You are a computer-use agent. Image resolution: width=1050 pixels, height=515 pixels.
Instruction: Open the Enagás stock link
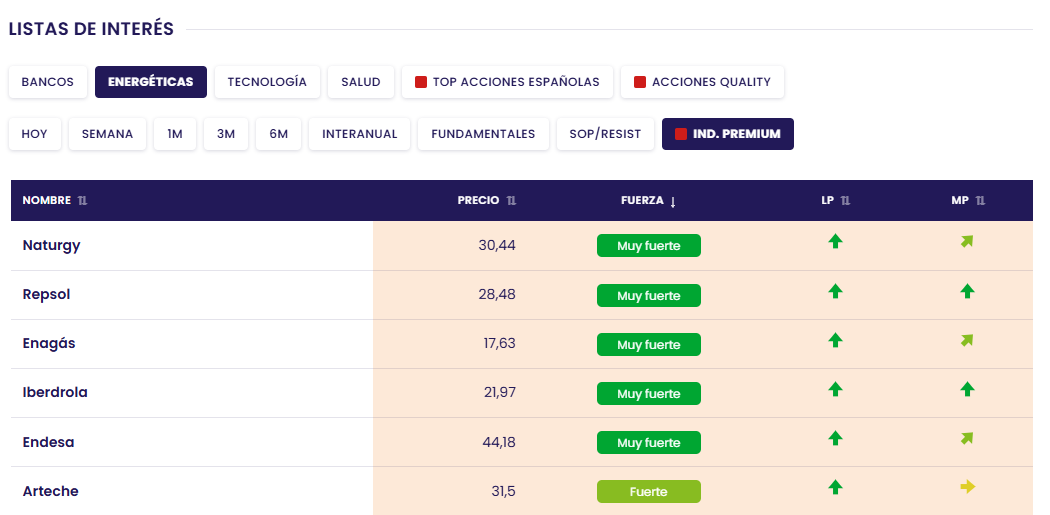coord(49,343)
